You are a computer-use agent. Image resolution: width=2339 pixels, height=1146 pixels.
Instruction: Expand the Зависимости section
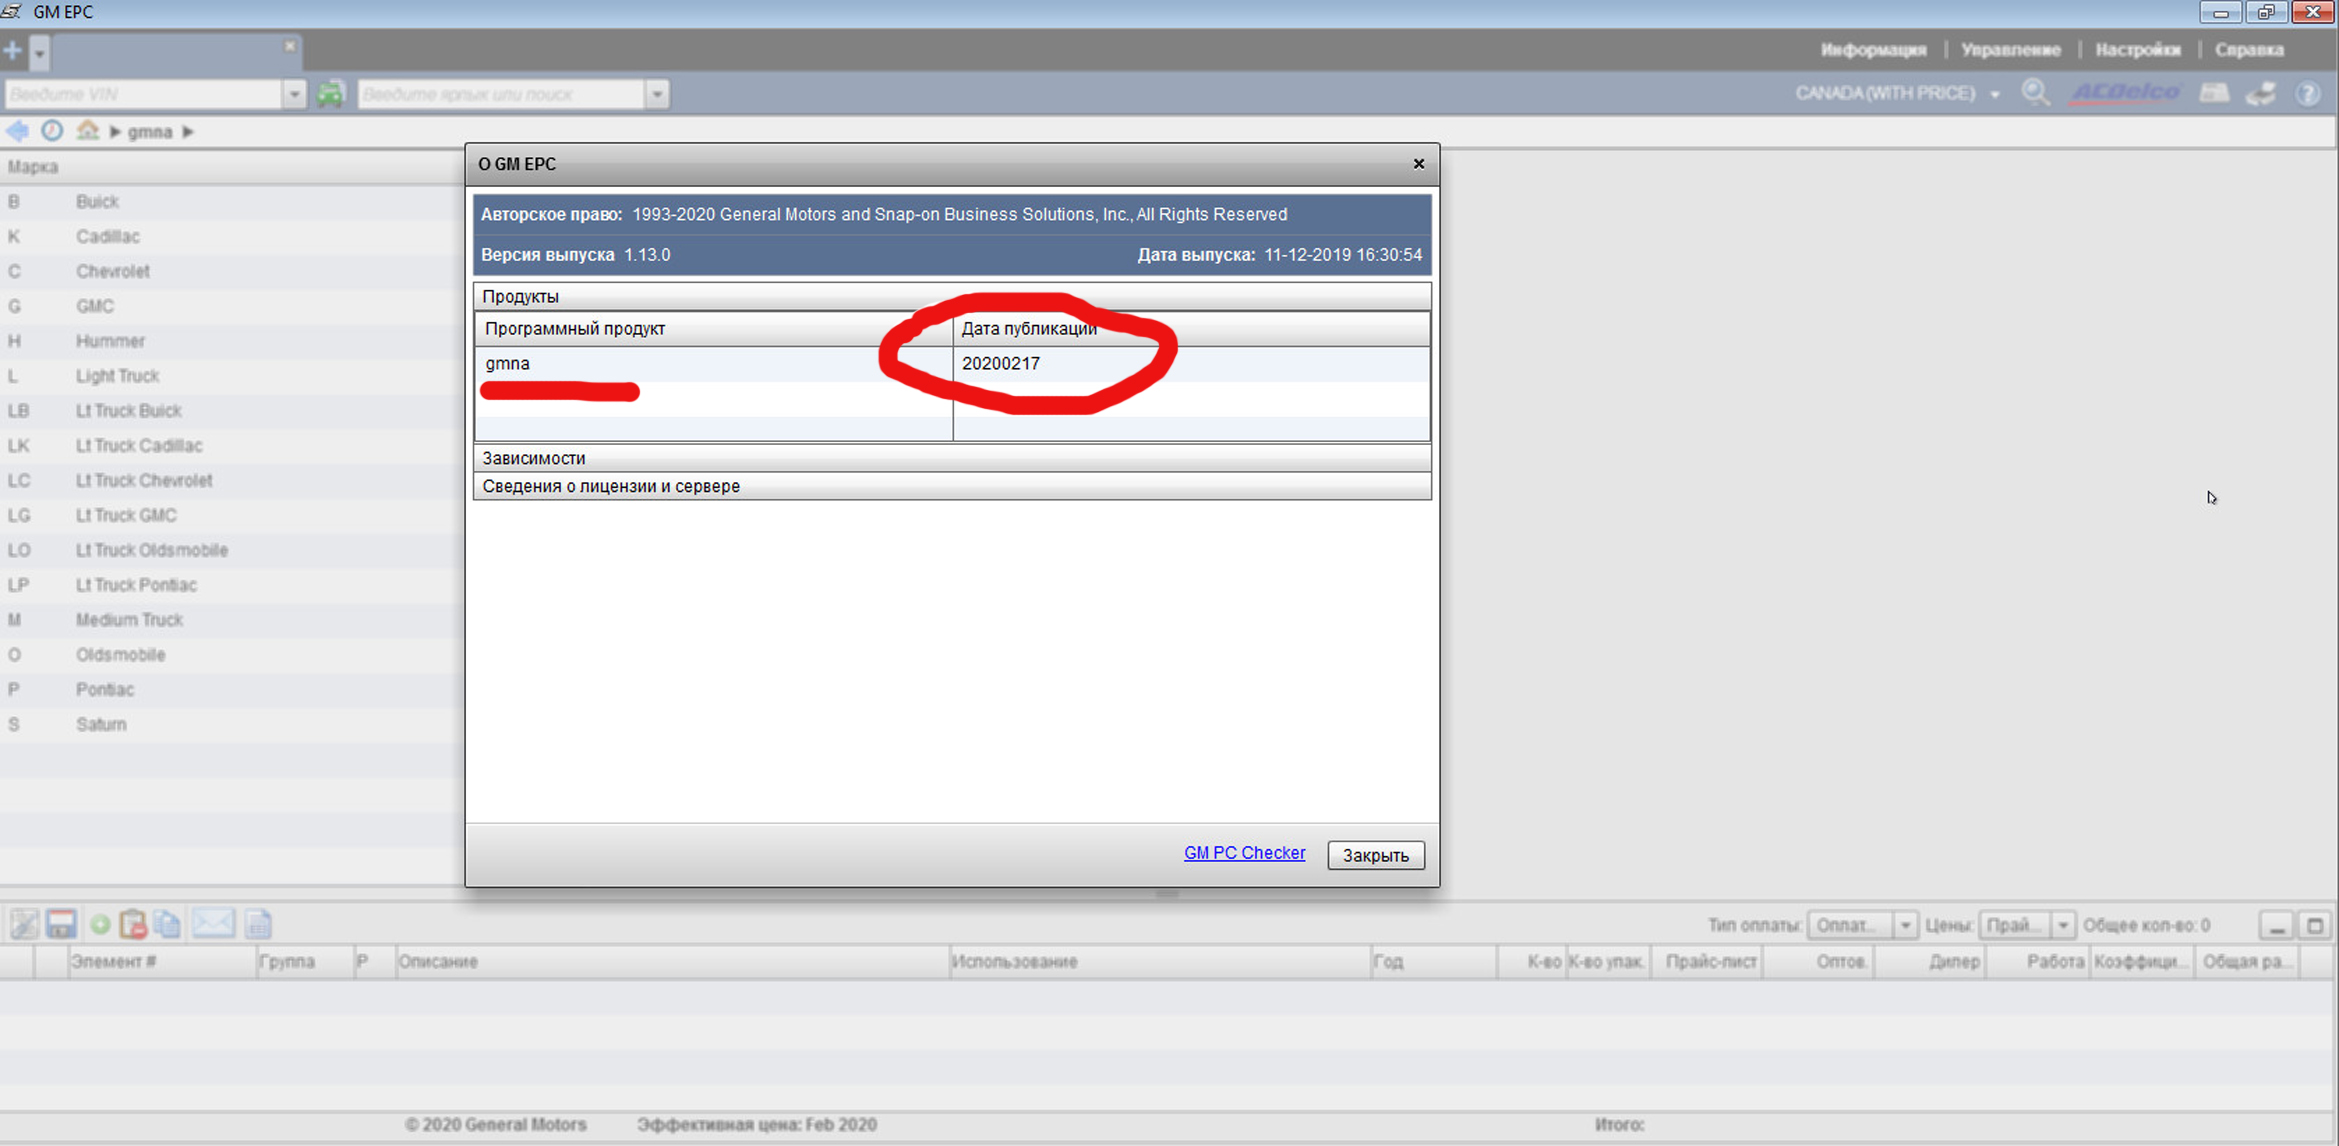952,458
